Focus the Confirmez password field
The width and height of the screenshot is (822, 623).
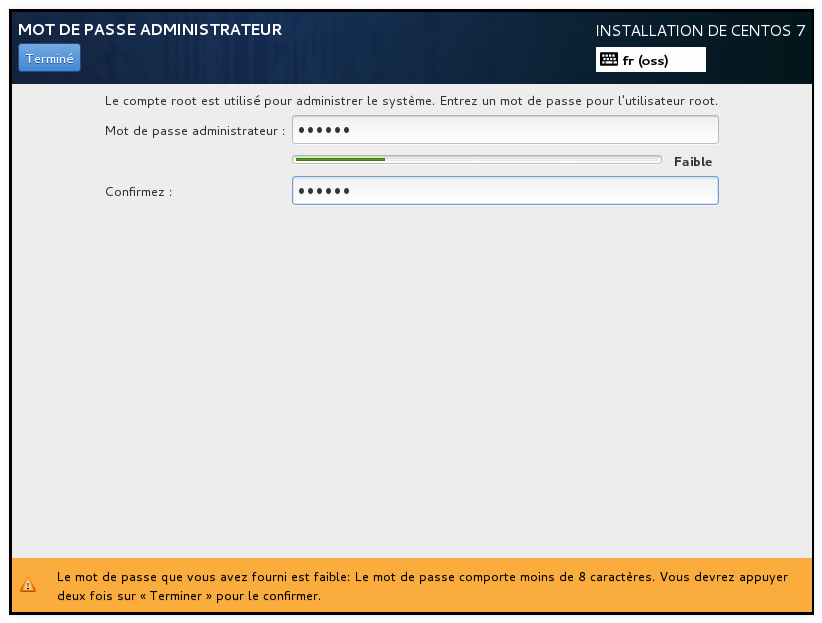(x=505, y=191)
